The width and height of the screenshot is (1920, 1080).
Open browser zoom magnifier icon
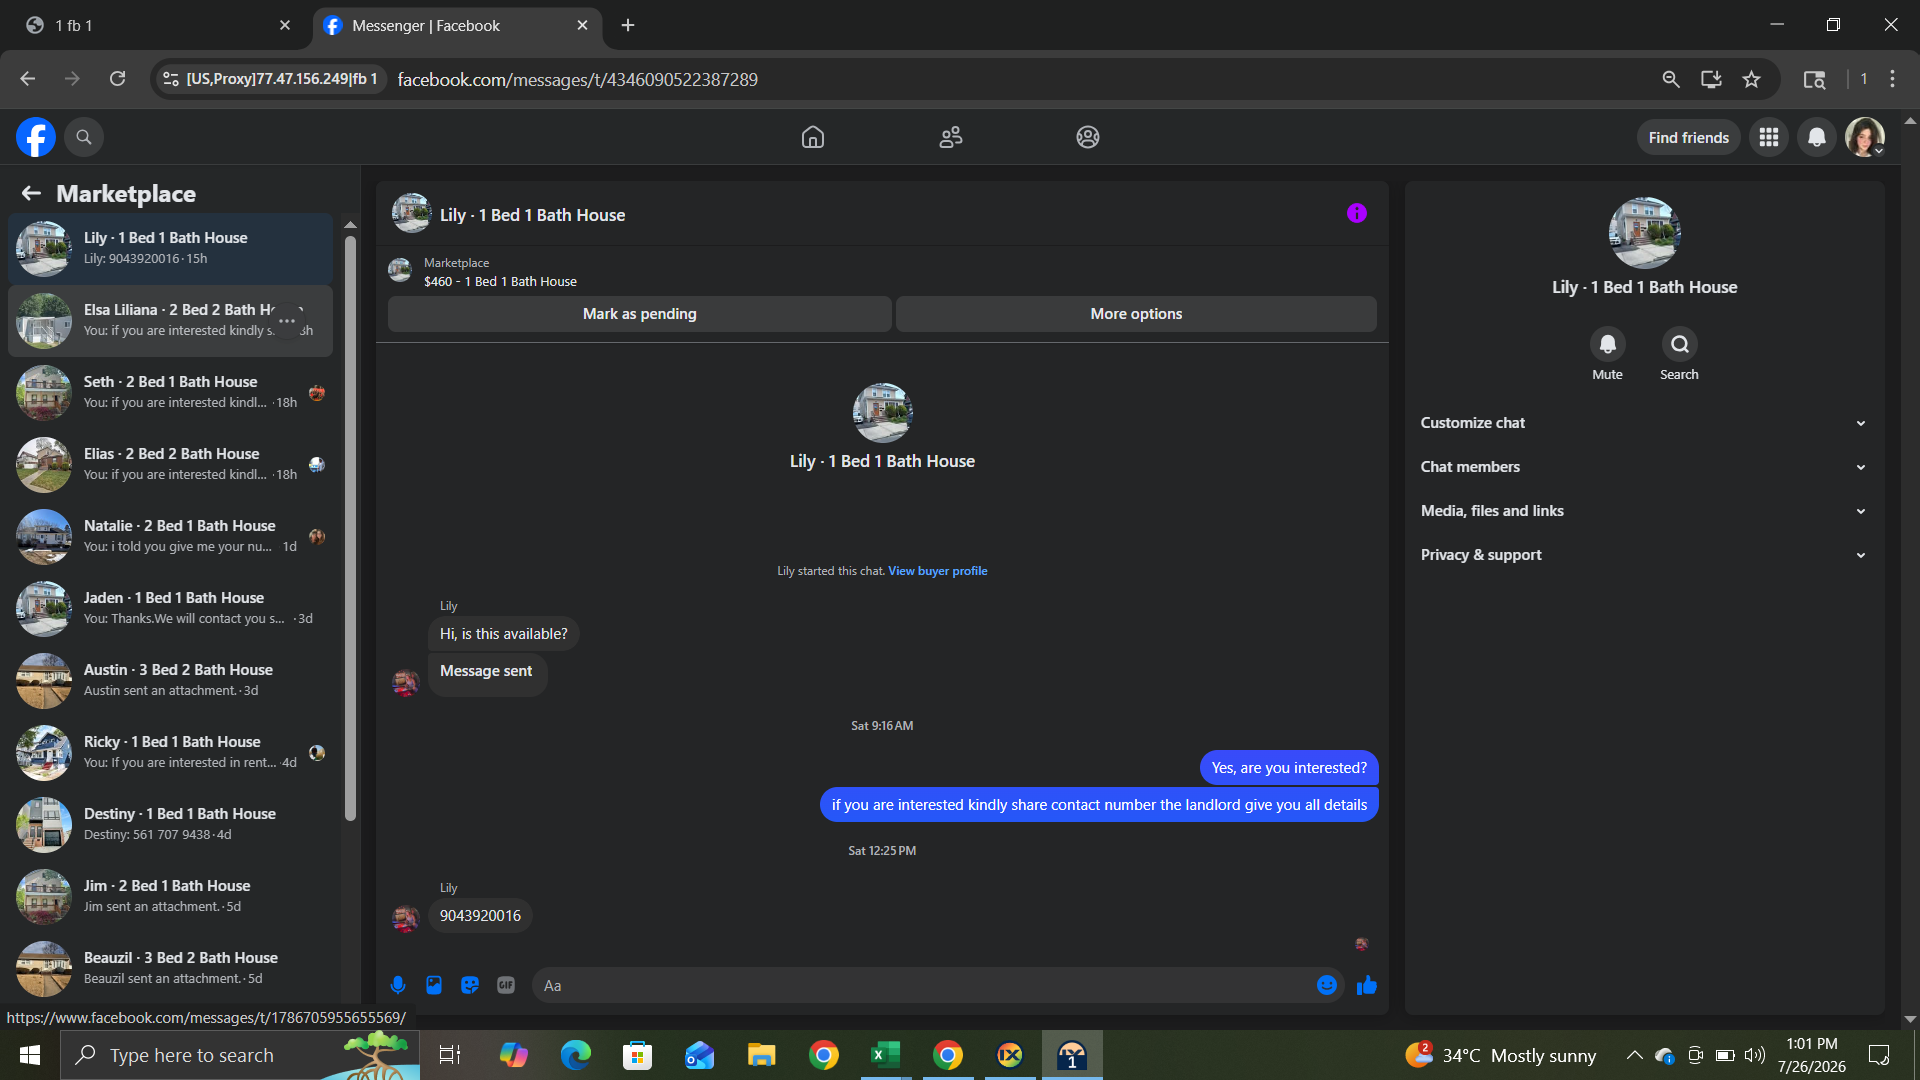[1671, 79]
